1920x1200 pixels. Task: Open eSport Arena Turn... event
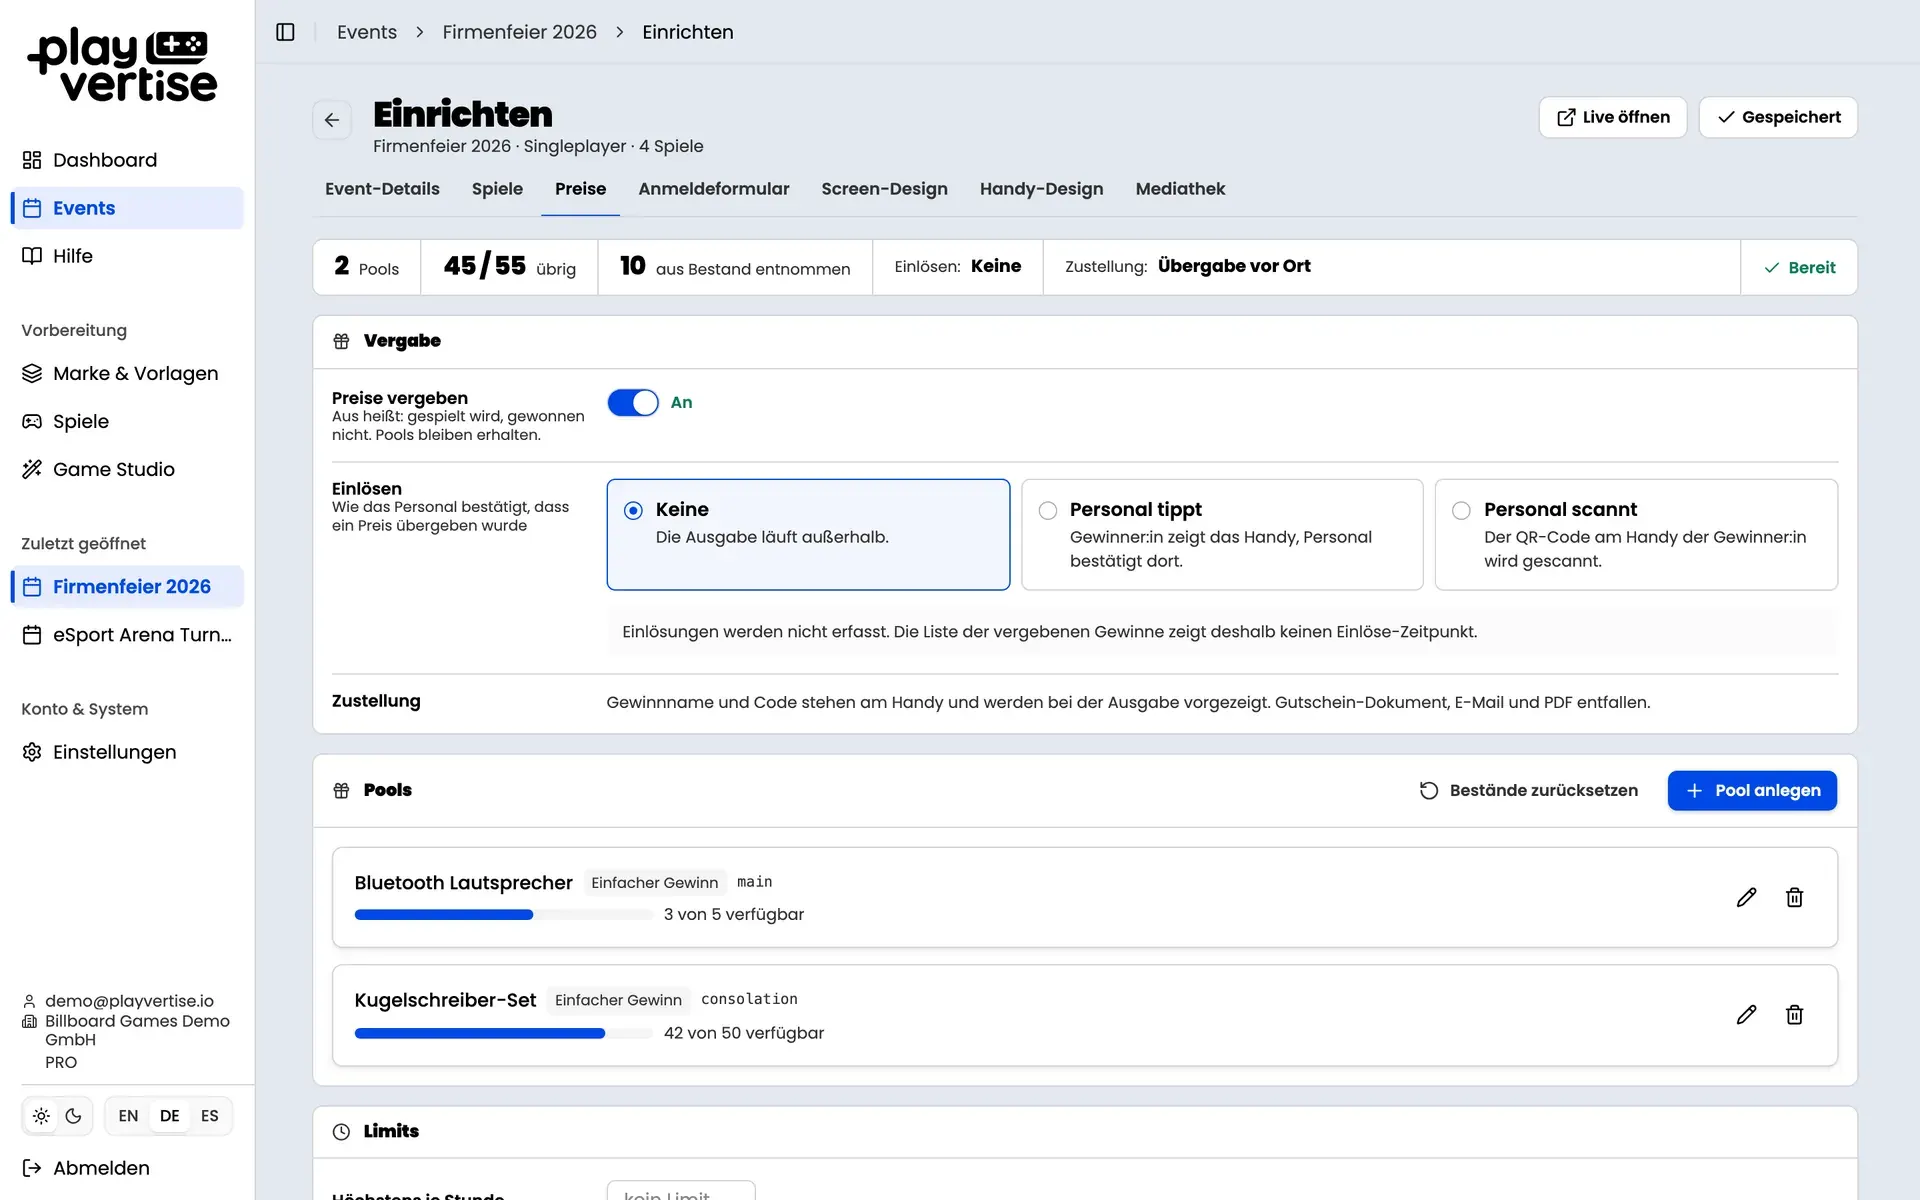[127, 635]
